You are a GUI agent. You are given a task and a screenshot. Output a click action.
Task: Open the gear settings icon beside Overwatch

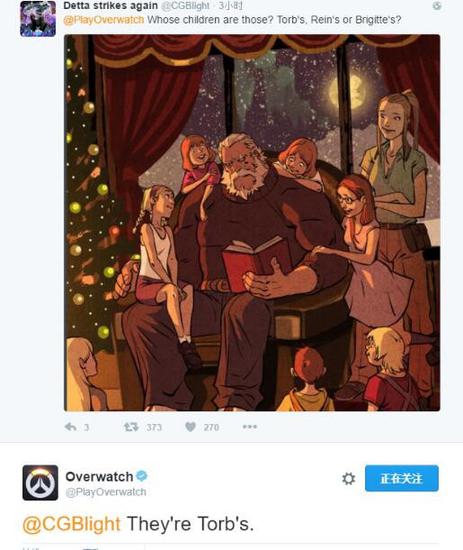click(x=348, y=478)
